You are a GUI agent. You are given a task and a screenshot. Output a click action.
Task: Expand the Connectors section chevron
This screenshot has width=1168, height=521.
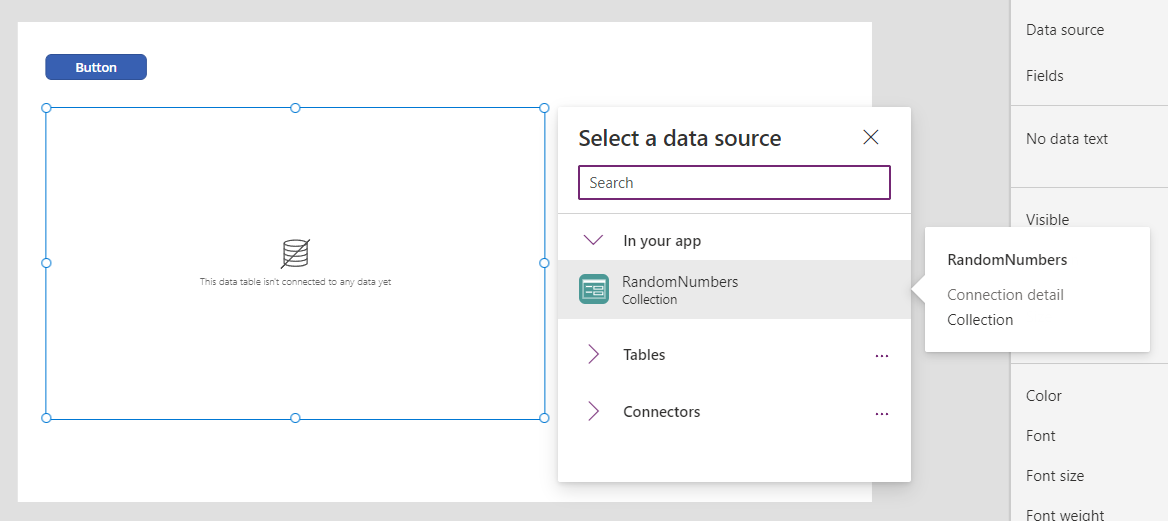593,411
